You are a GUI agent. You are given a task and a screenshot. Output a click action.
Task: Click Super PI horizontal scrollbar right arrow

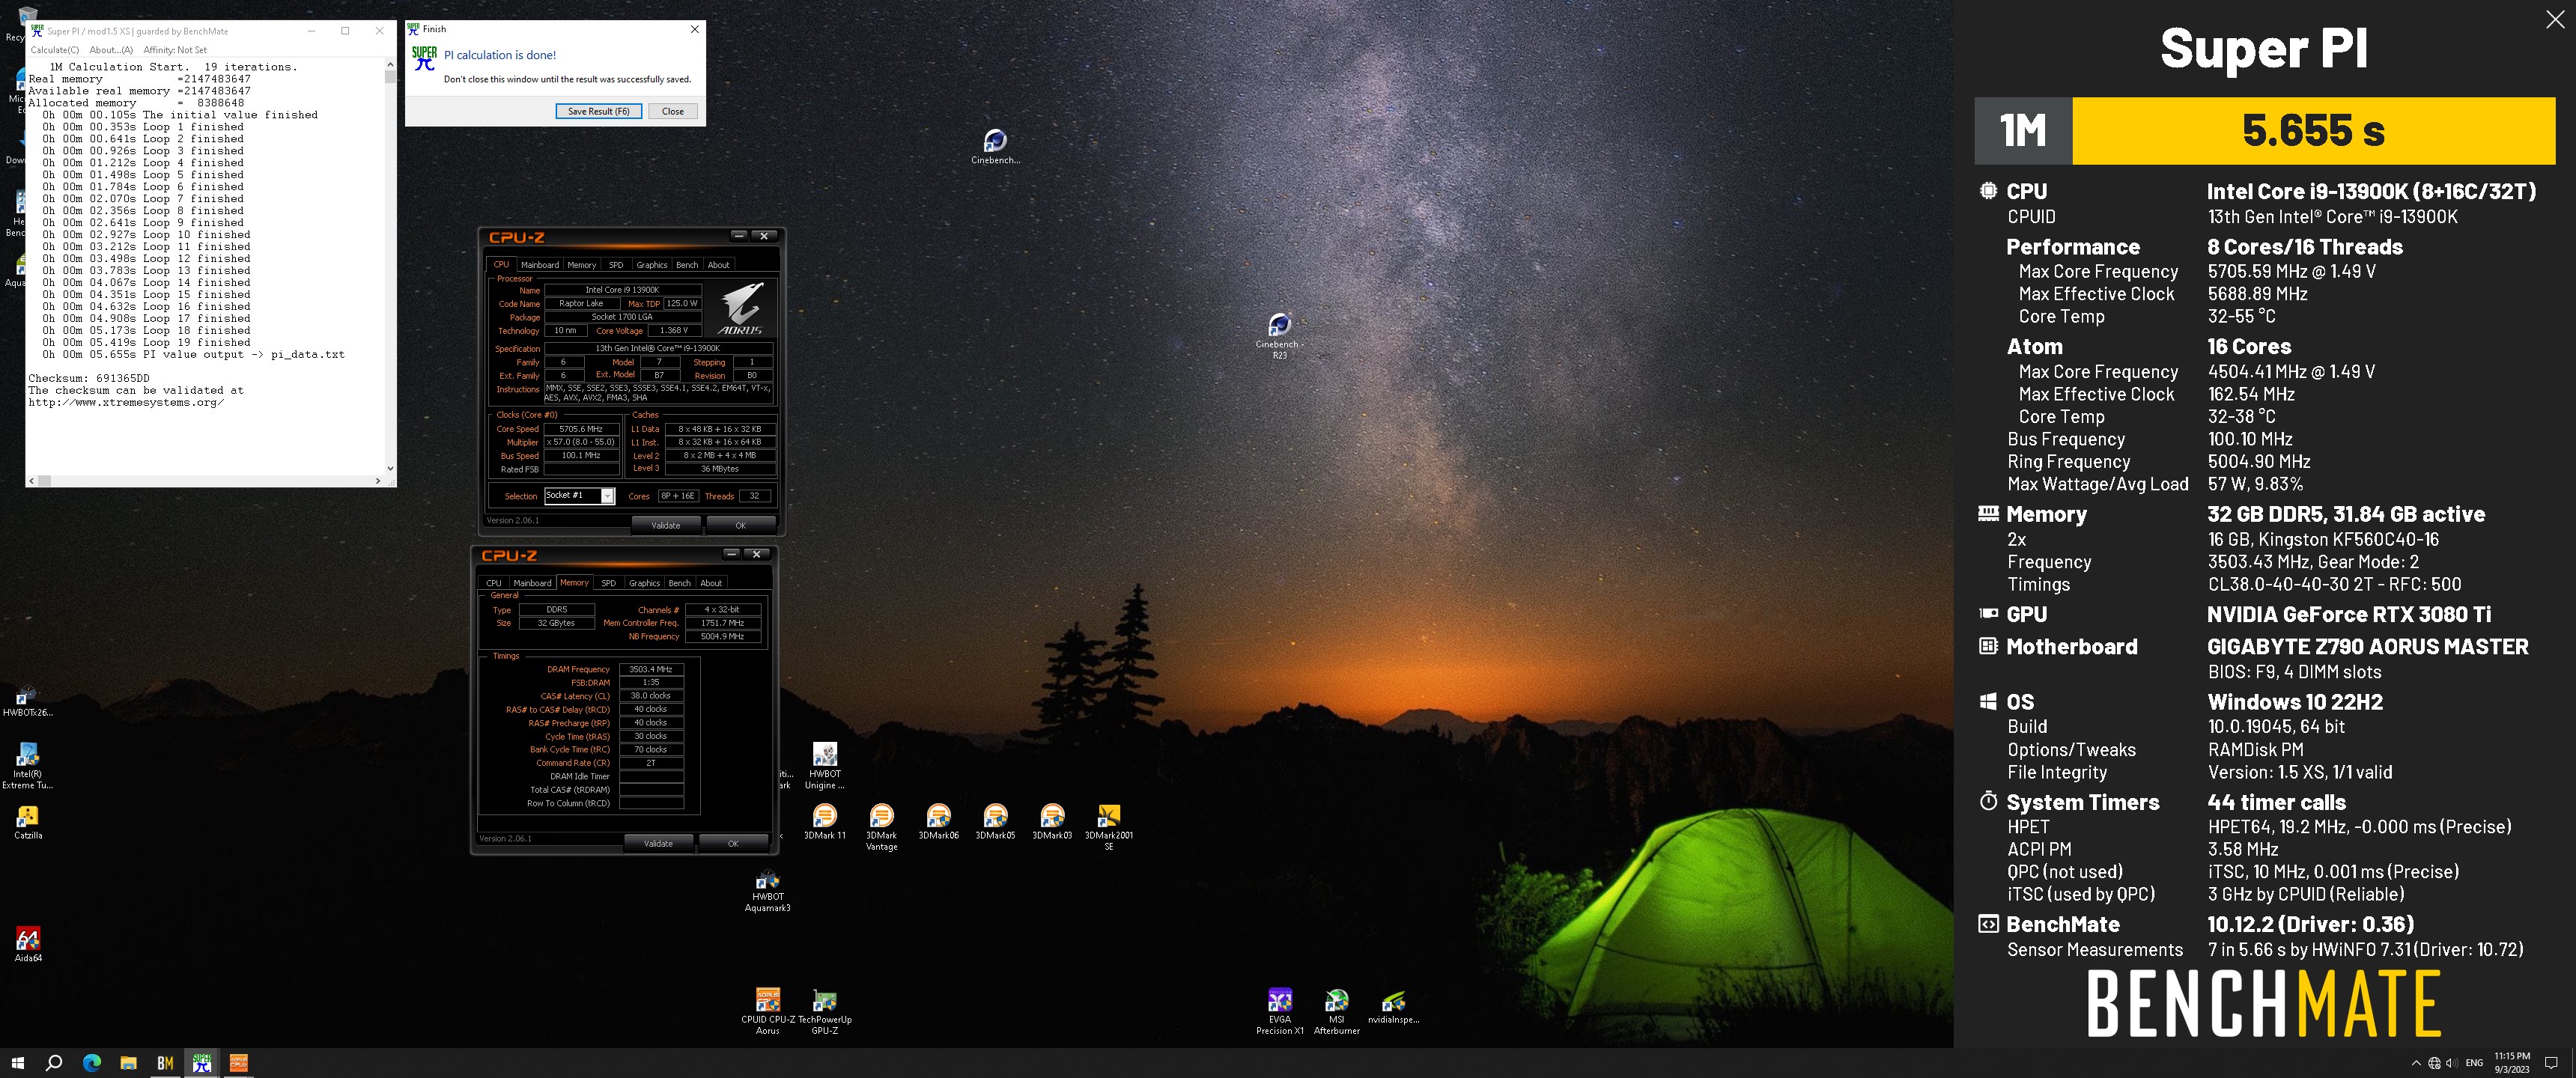pyautogui.click(x=378, y=481)
